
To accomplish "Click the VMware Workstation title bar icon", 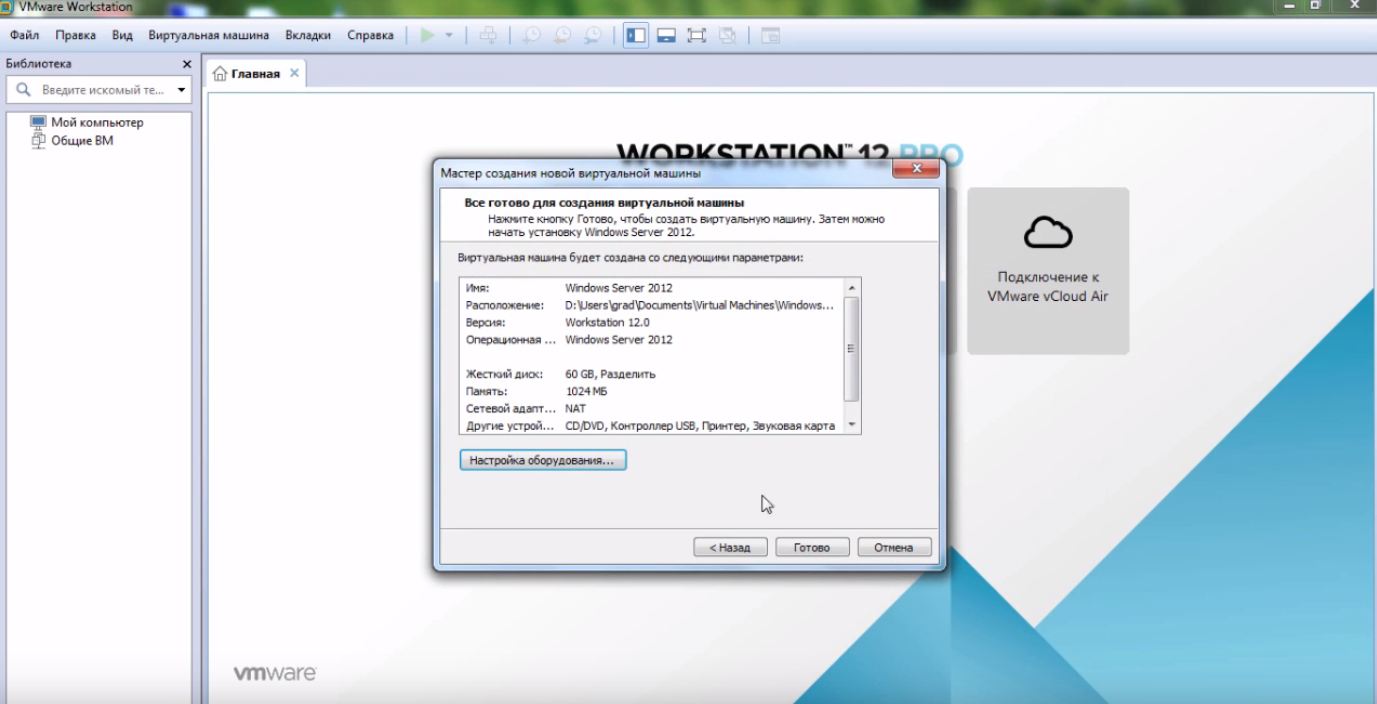I will point(7,6).
